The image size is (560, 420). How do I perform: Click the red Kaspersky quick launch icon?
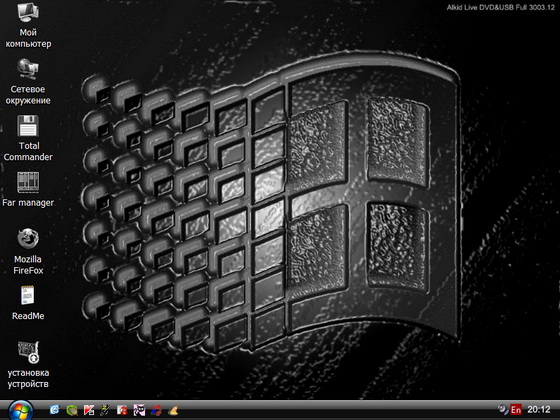89,410
